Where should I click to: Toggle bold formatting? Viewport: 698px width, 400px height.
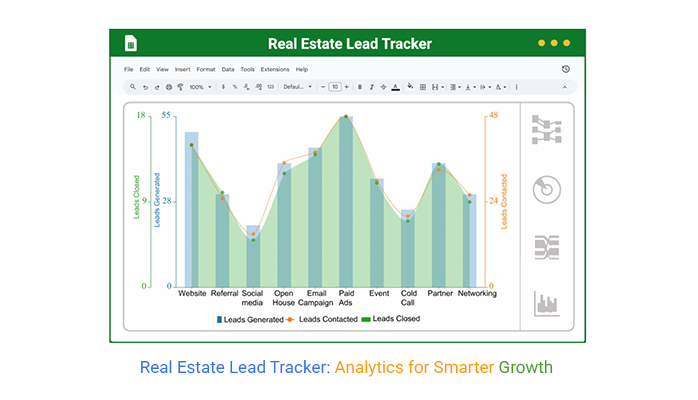pyautogui.click(x=359, y=87)
